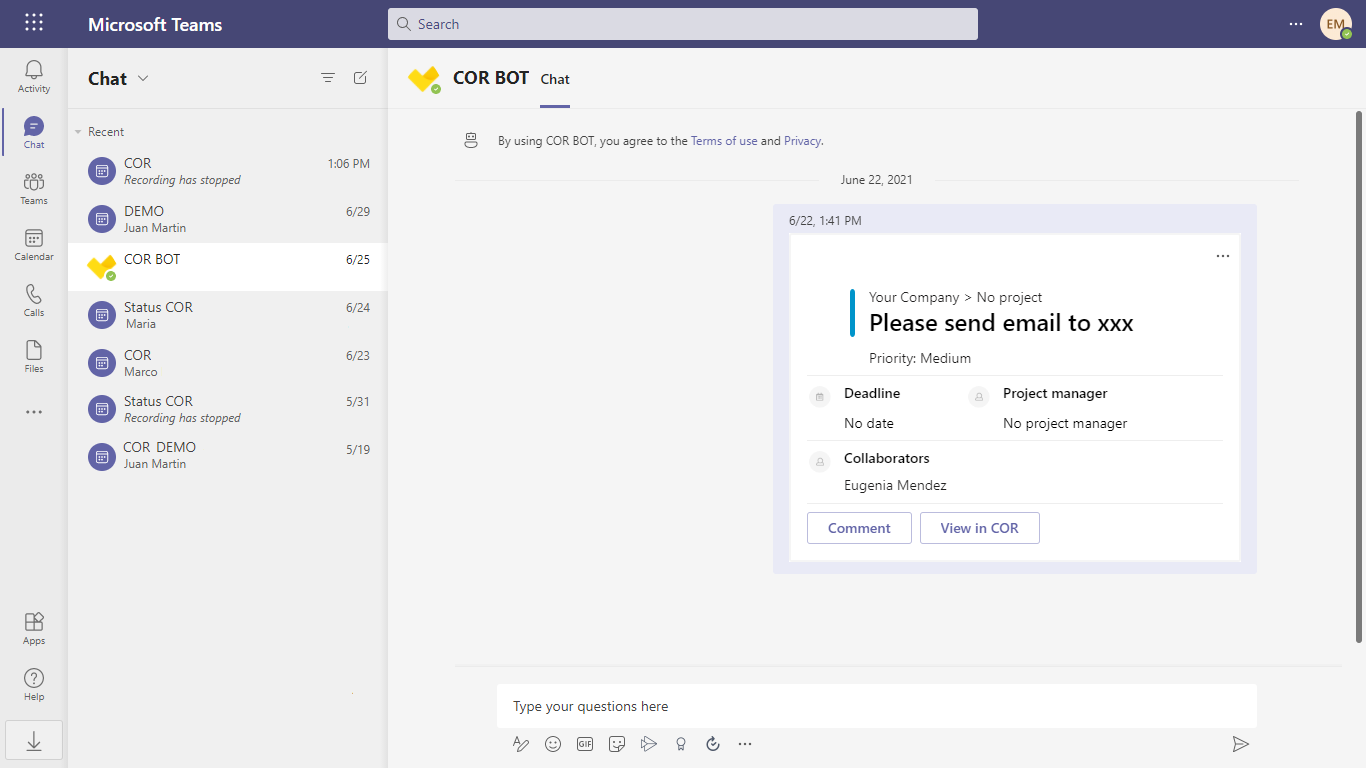The height and width of the screenshot is (768, 1366).
Task: Open the COR chat with Recording has stopped, 1:06 PM
Action: pos(227,171)
